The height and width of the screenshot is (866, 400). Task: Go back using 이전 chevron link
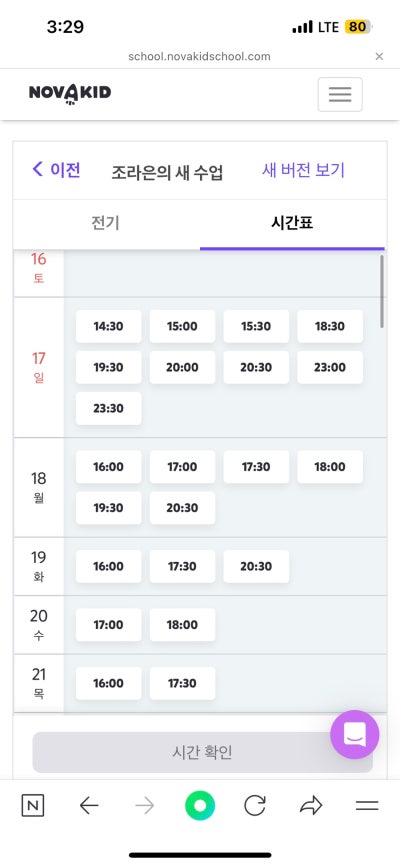coord(56,170)
